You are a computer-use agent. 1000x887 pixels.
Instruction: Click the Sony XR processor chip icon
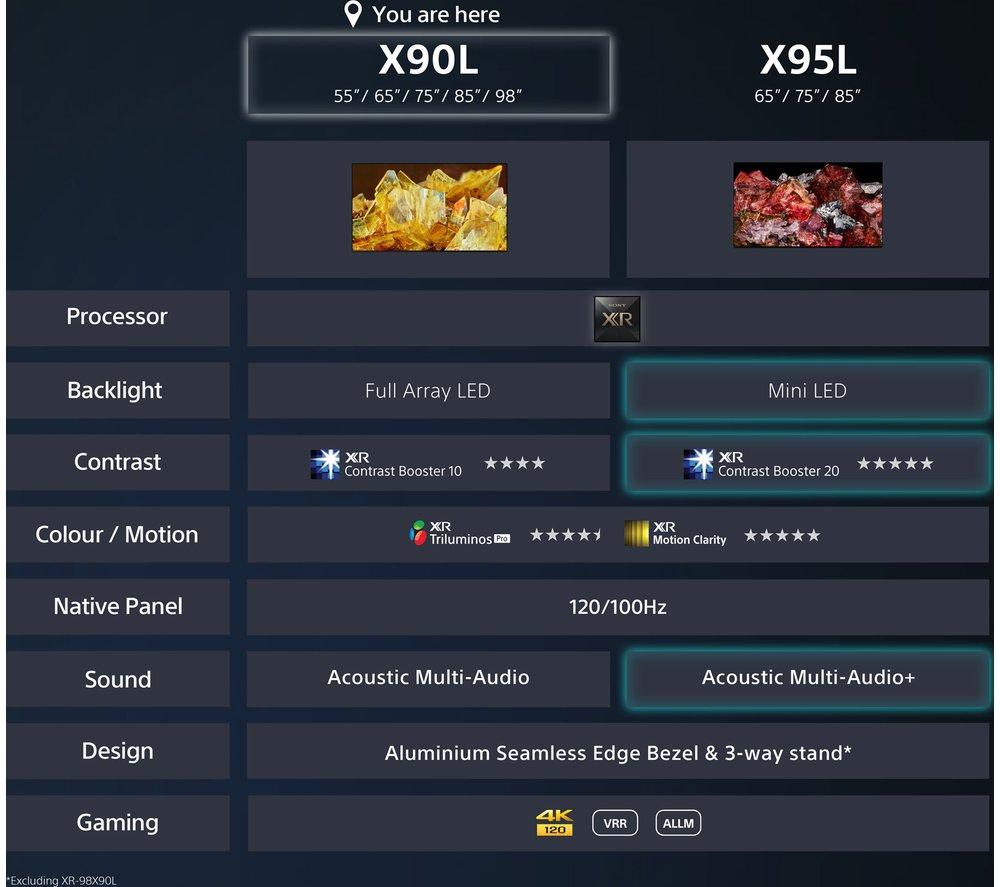click(x=617, y=318)
